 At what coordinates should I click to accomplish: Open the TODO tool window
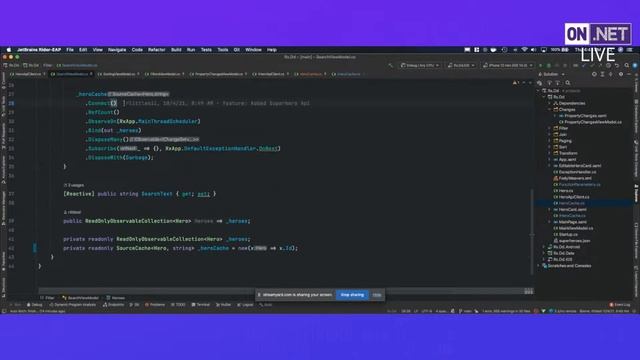coord(178,305)
